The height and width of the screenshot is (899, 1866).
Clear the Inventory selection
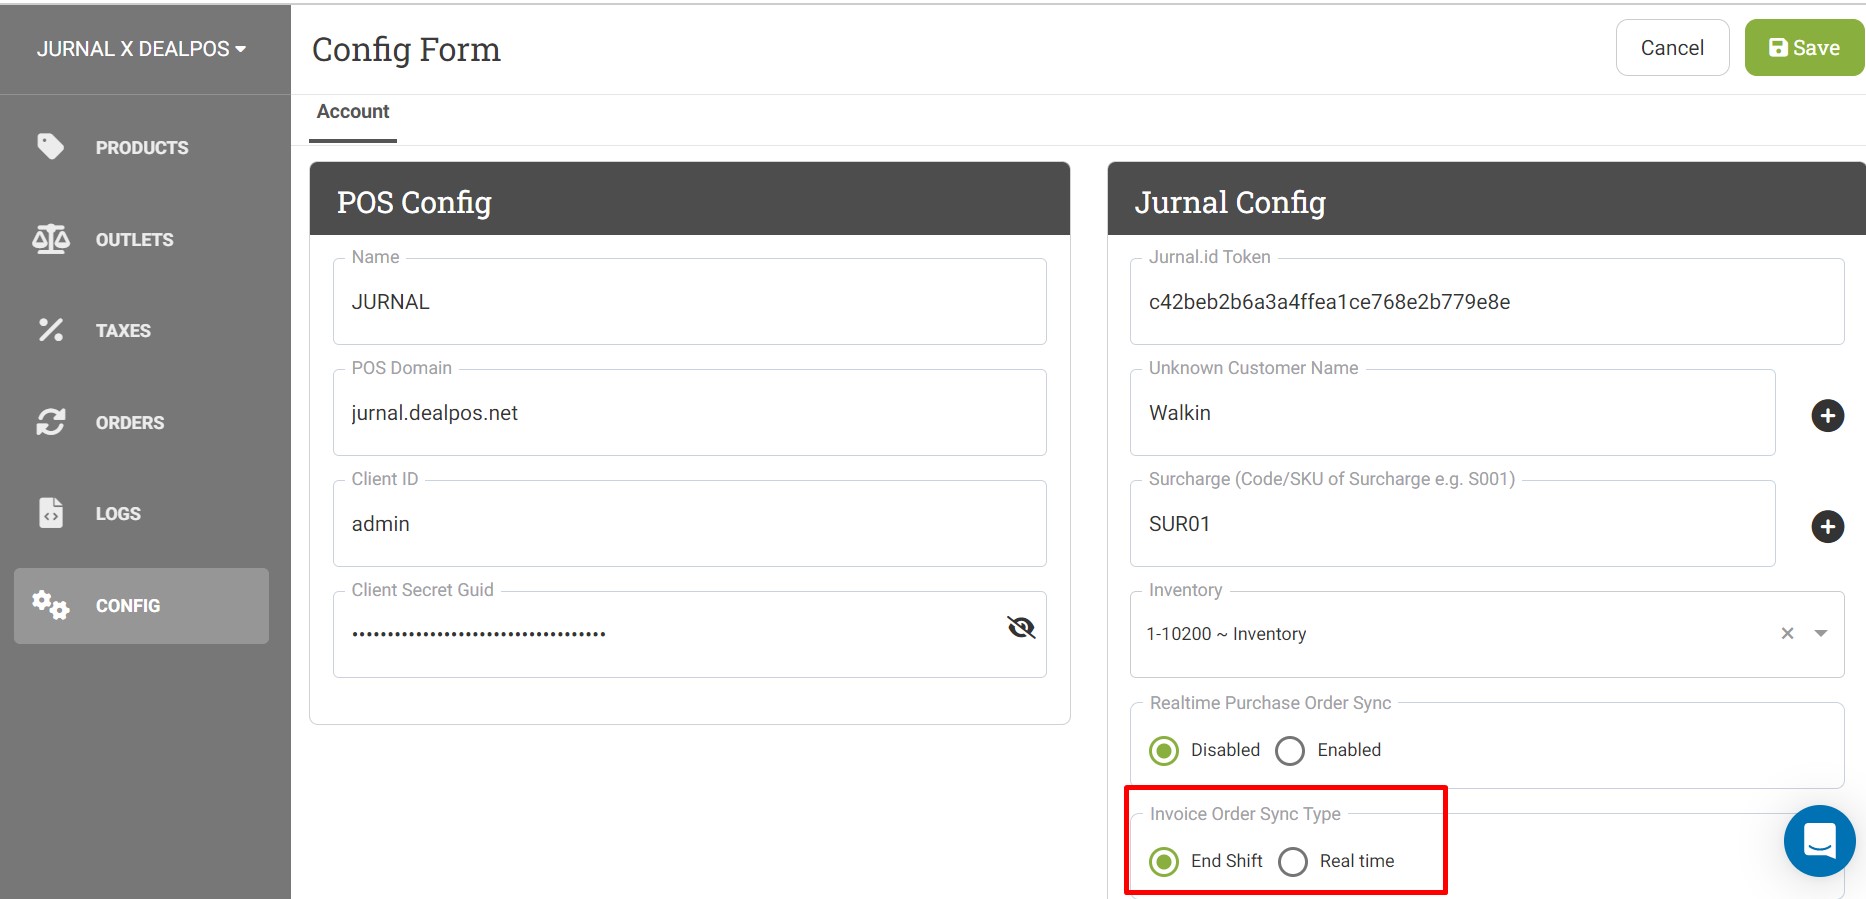(1787, 633)
